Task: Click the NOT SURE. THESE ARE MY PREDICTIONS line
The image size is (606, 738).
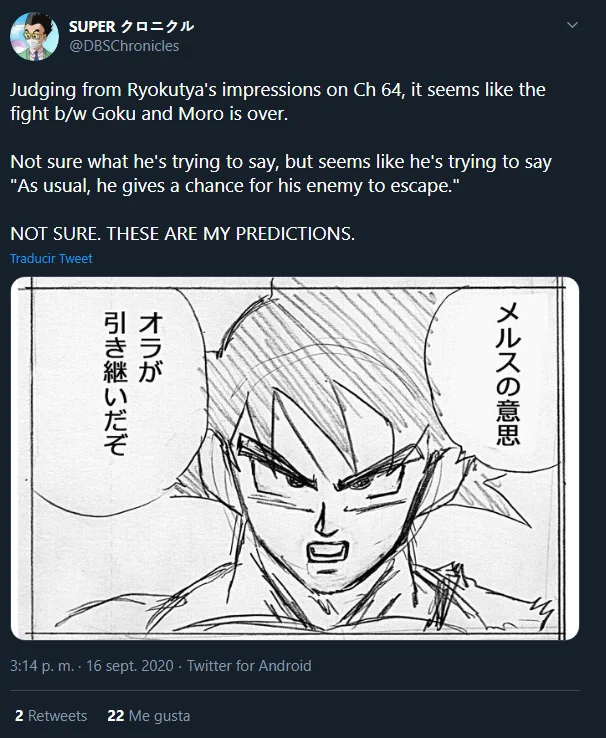Action: 183,234
